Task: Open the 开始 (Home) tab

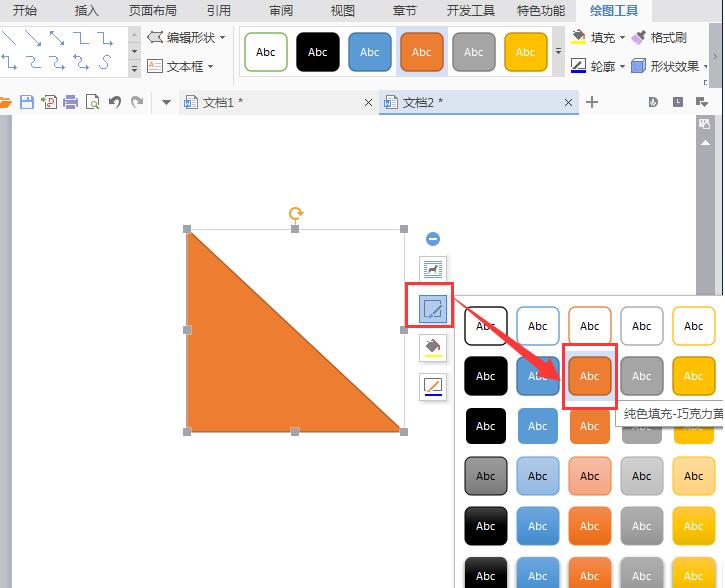Action: pyautogui.click(x=25, y=10)
